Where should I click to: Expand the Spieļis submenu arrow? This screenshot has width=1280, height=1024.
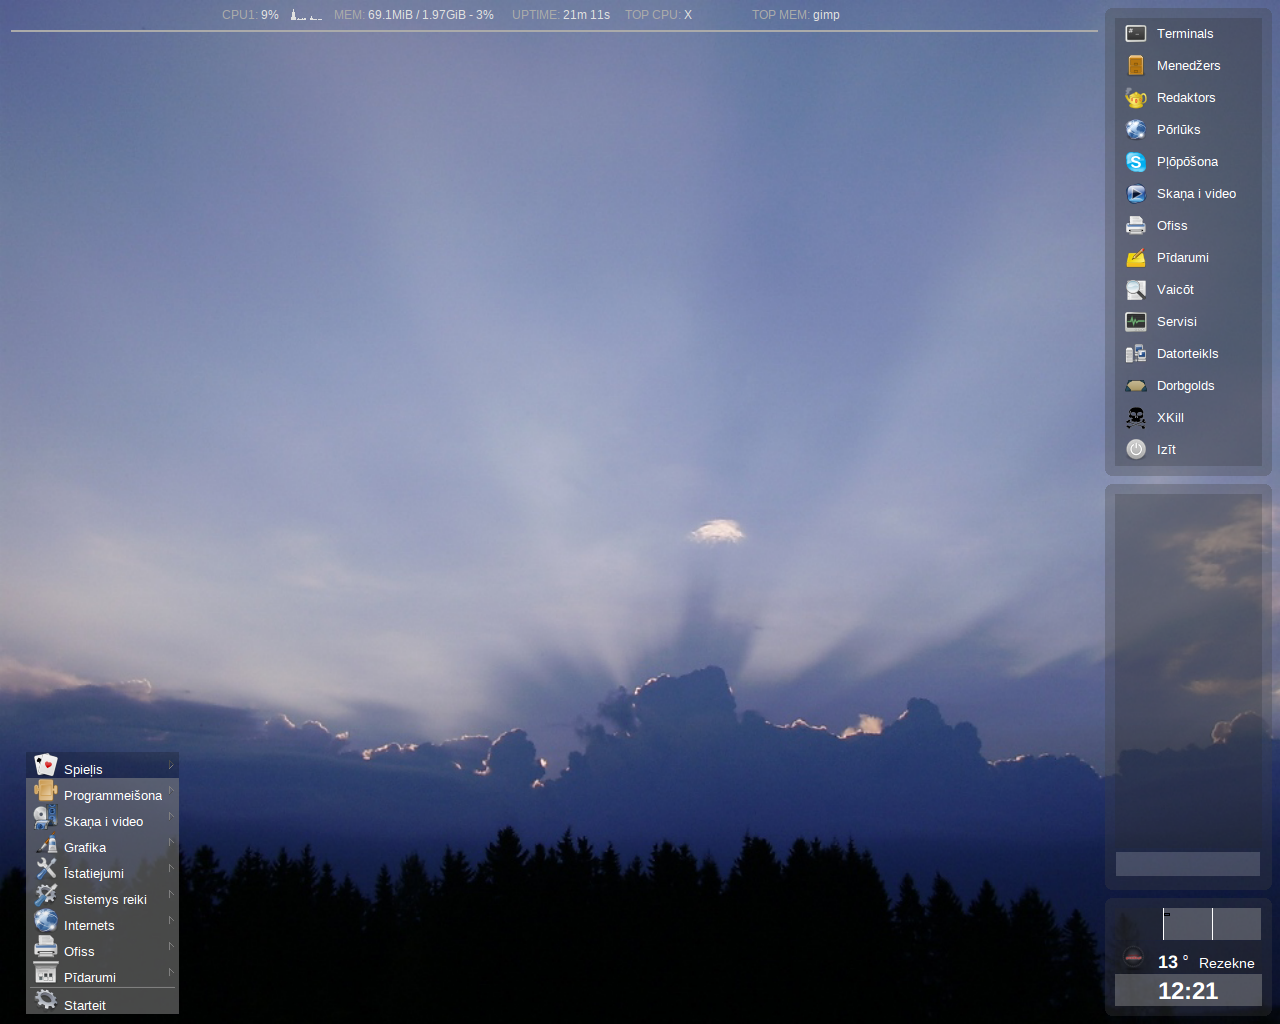tap(171, 766)
